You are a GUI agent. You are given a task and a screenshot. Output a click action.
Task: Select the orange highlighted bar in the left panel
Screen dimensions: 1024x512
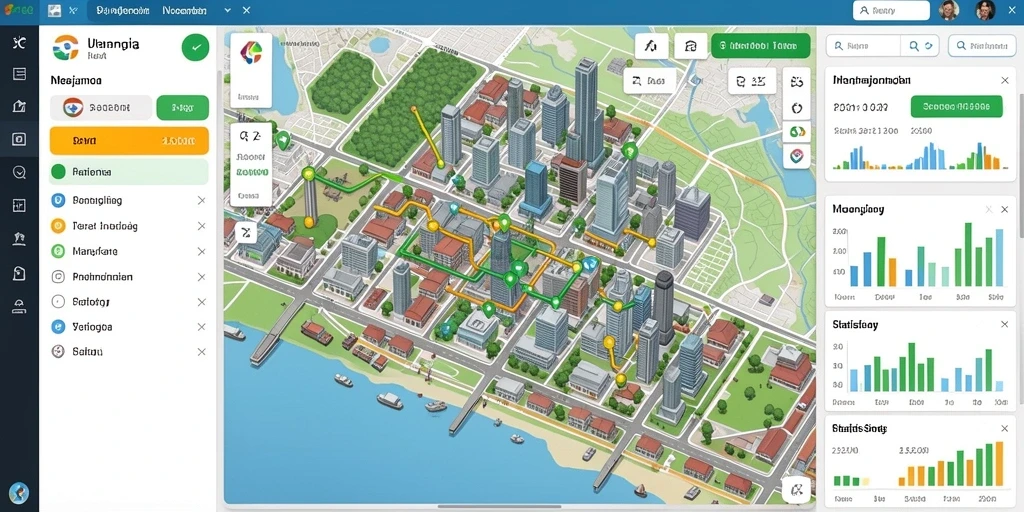(129, 140)
